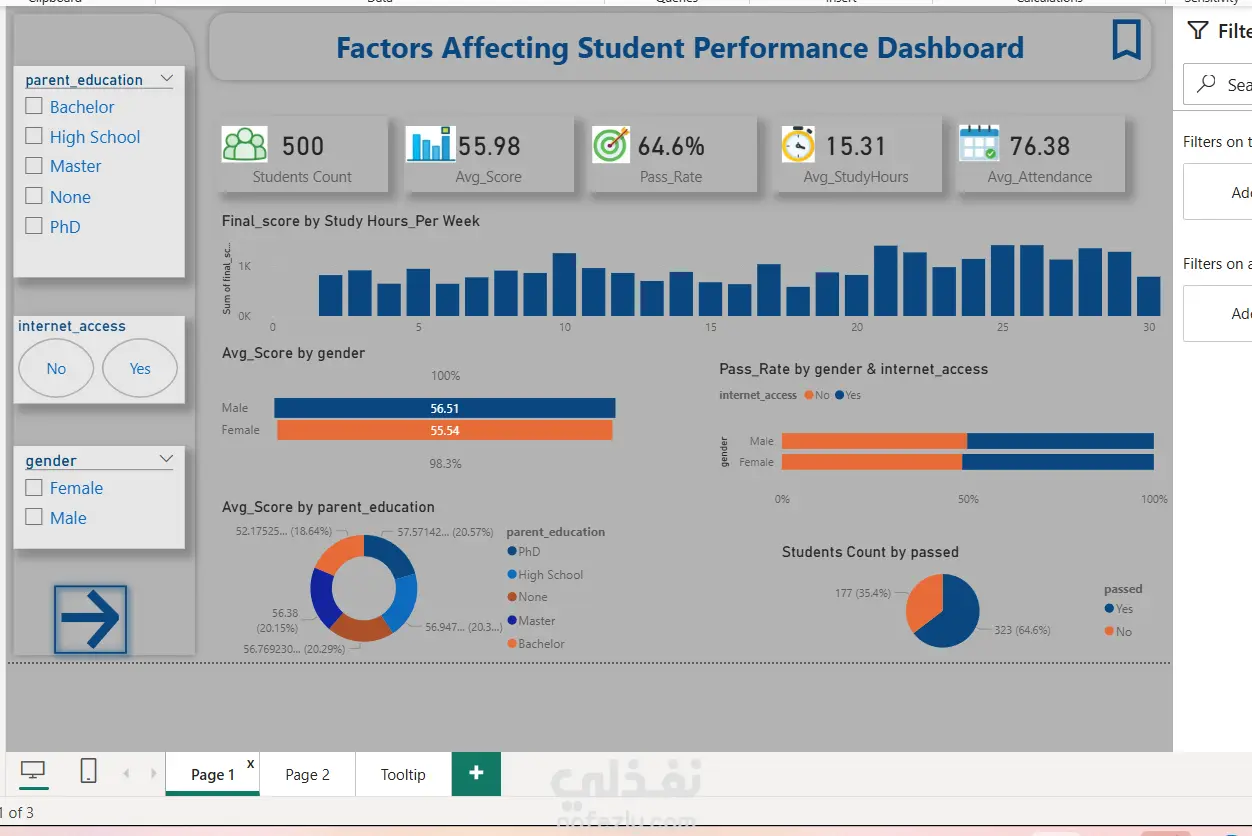The height and width of the screenshot is (836, 1252).
Task: Click 'Students Count by passed' chart title
Action: [870, 552]
